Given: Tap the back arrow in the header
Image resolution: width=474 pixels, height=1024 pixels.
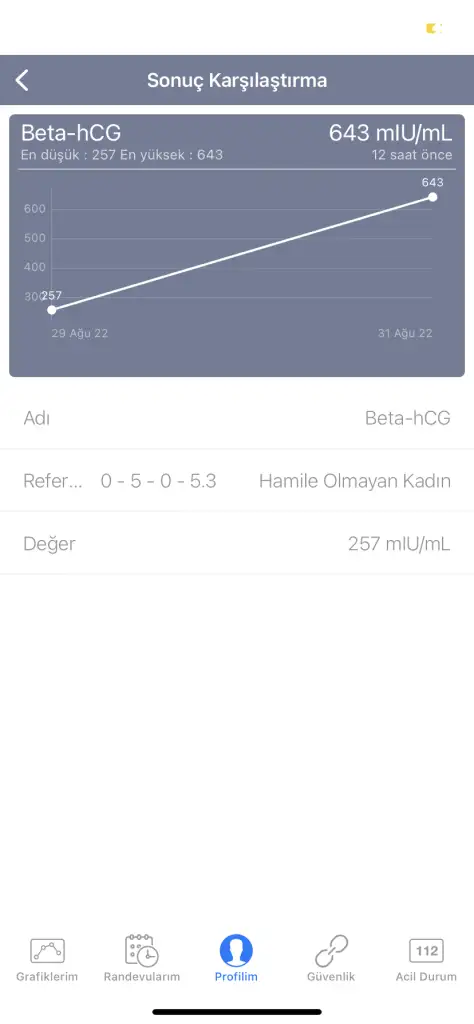Looking at the screenshot, I should pyautogui.click(x=22, y=80).
